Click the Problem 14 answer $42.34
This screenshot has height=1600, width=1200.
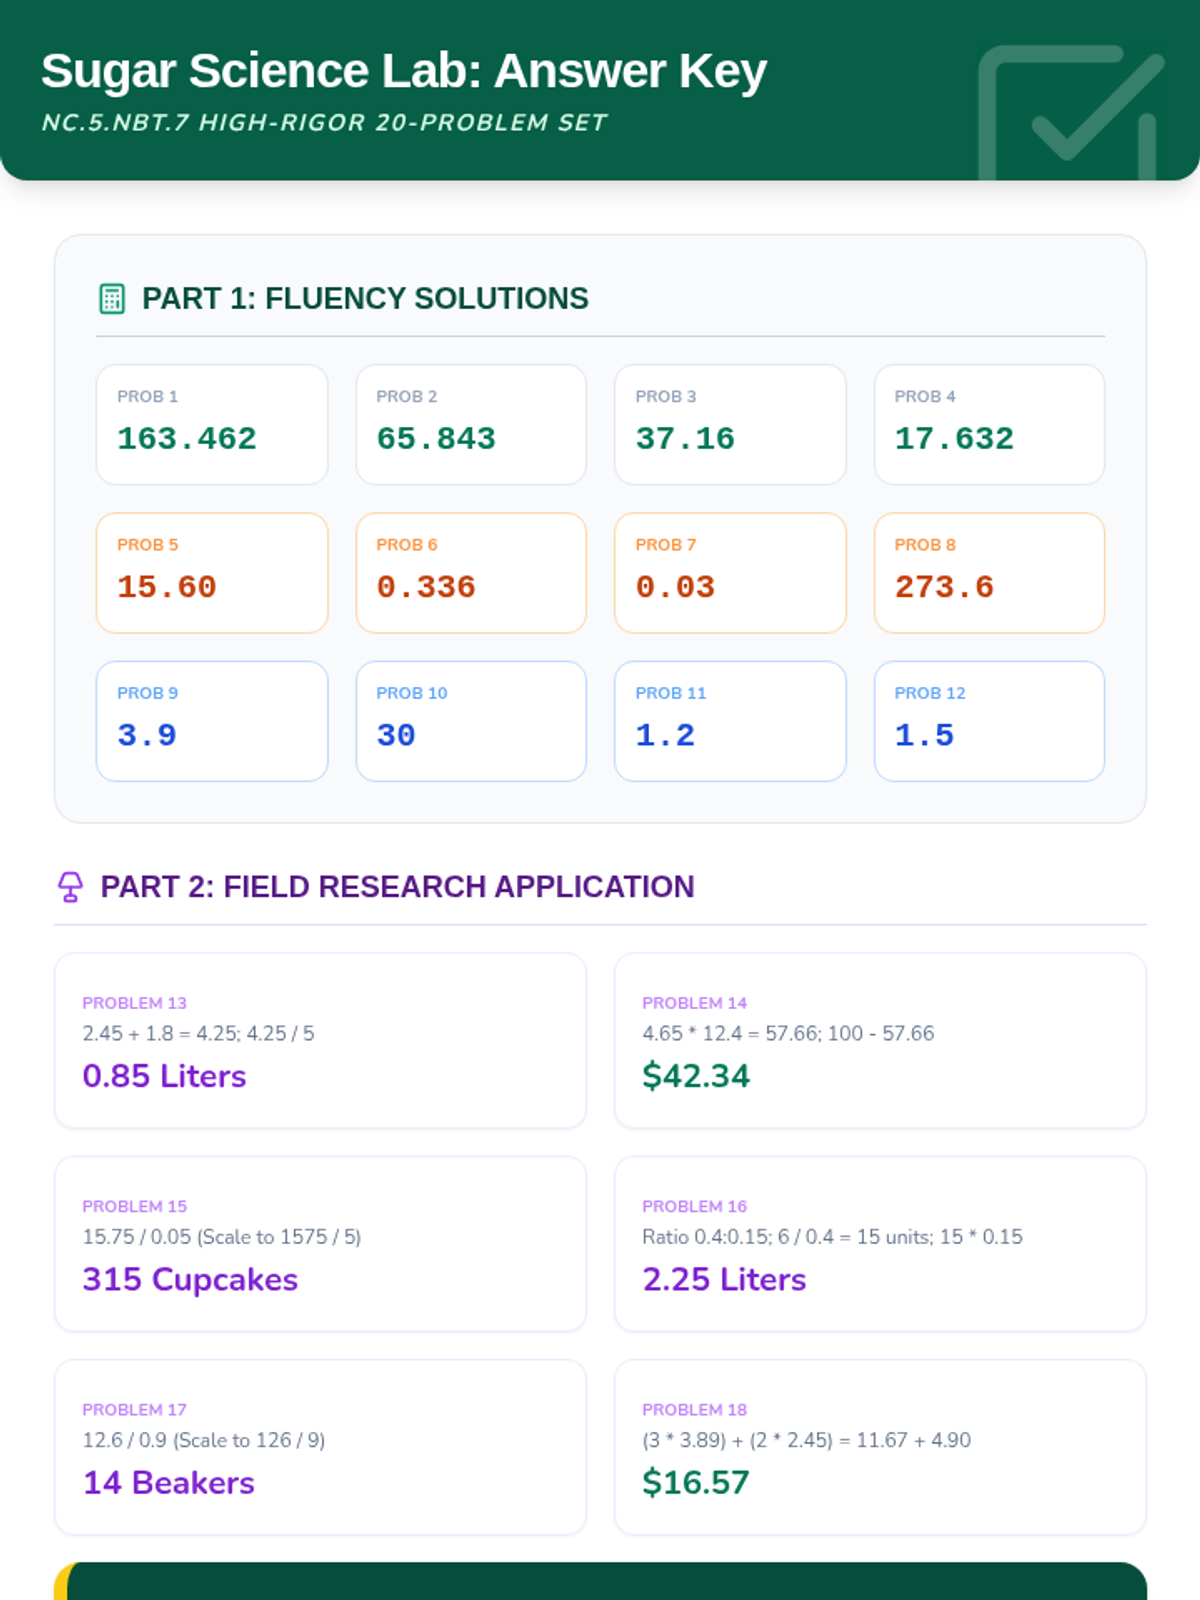pyautogui.click(x=696, y=1076)
